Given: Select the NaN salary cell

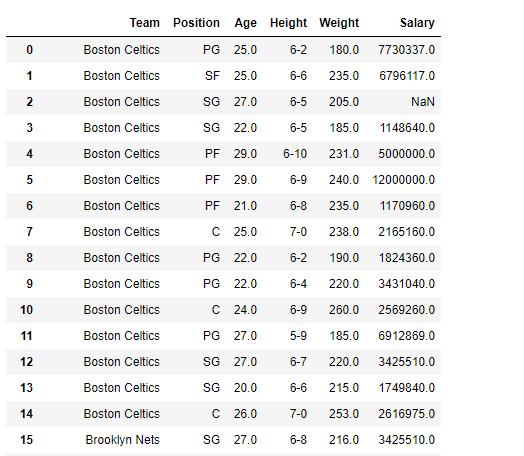Looking at the screenshot, I should point(422,102).
